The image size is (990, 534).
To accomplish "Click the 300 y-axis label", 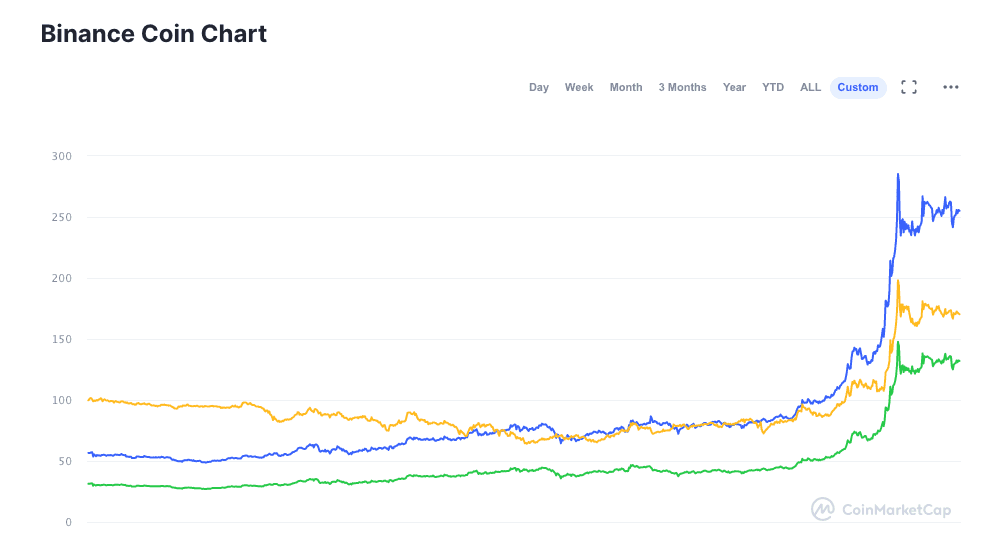I will tap(62, 156).
